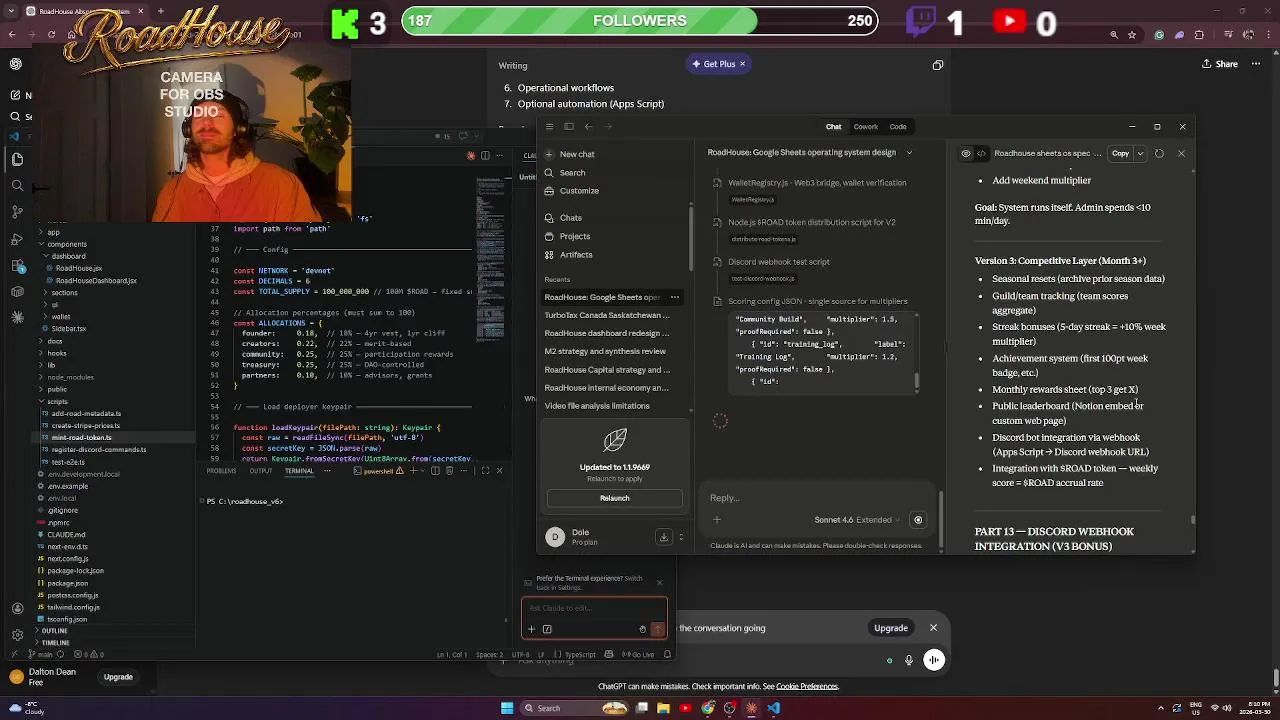This screenshot has height=720, width=1280.
Task: Open the conversation title dropdown
Action: pos(909,153)
